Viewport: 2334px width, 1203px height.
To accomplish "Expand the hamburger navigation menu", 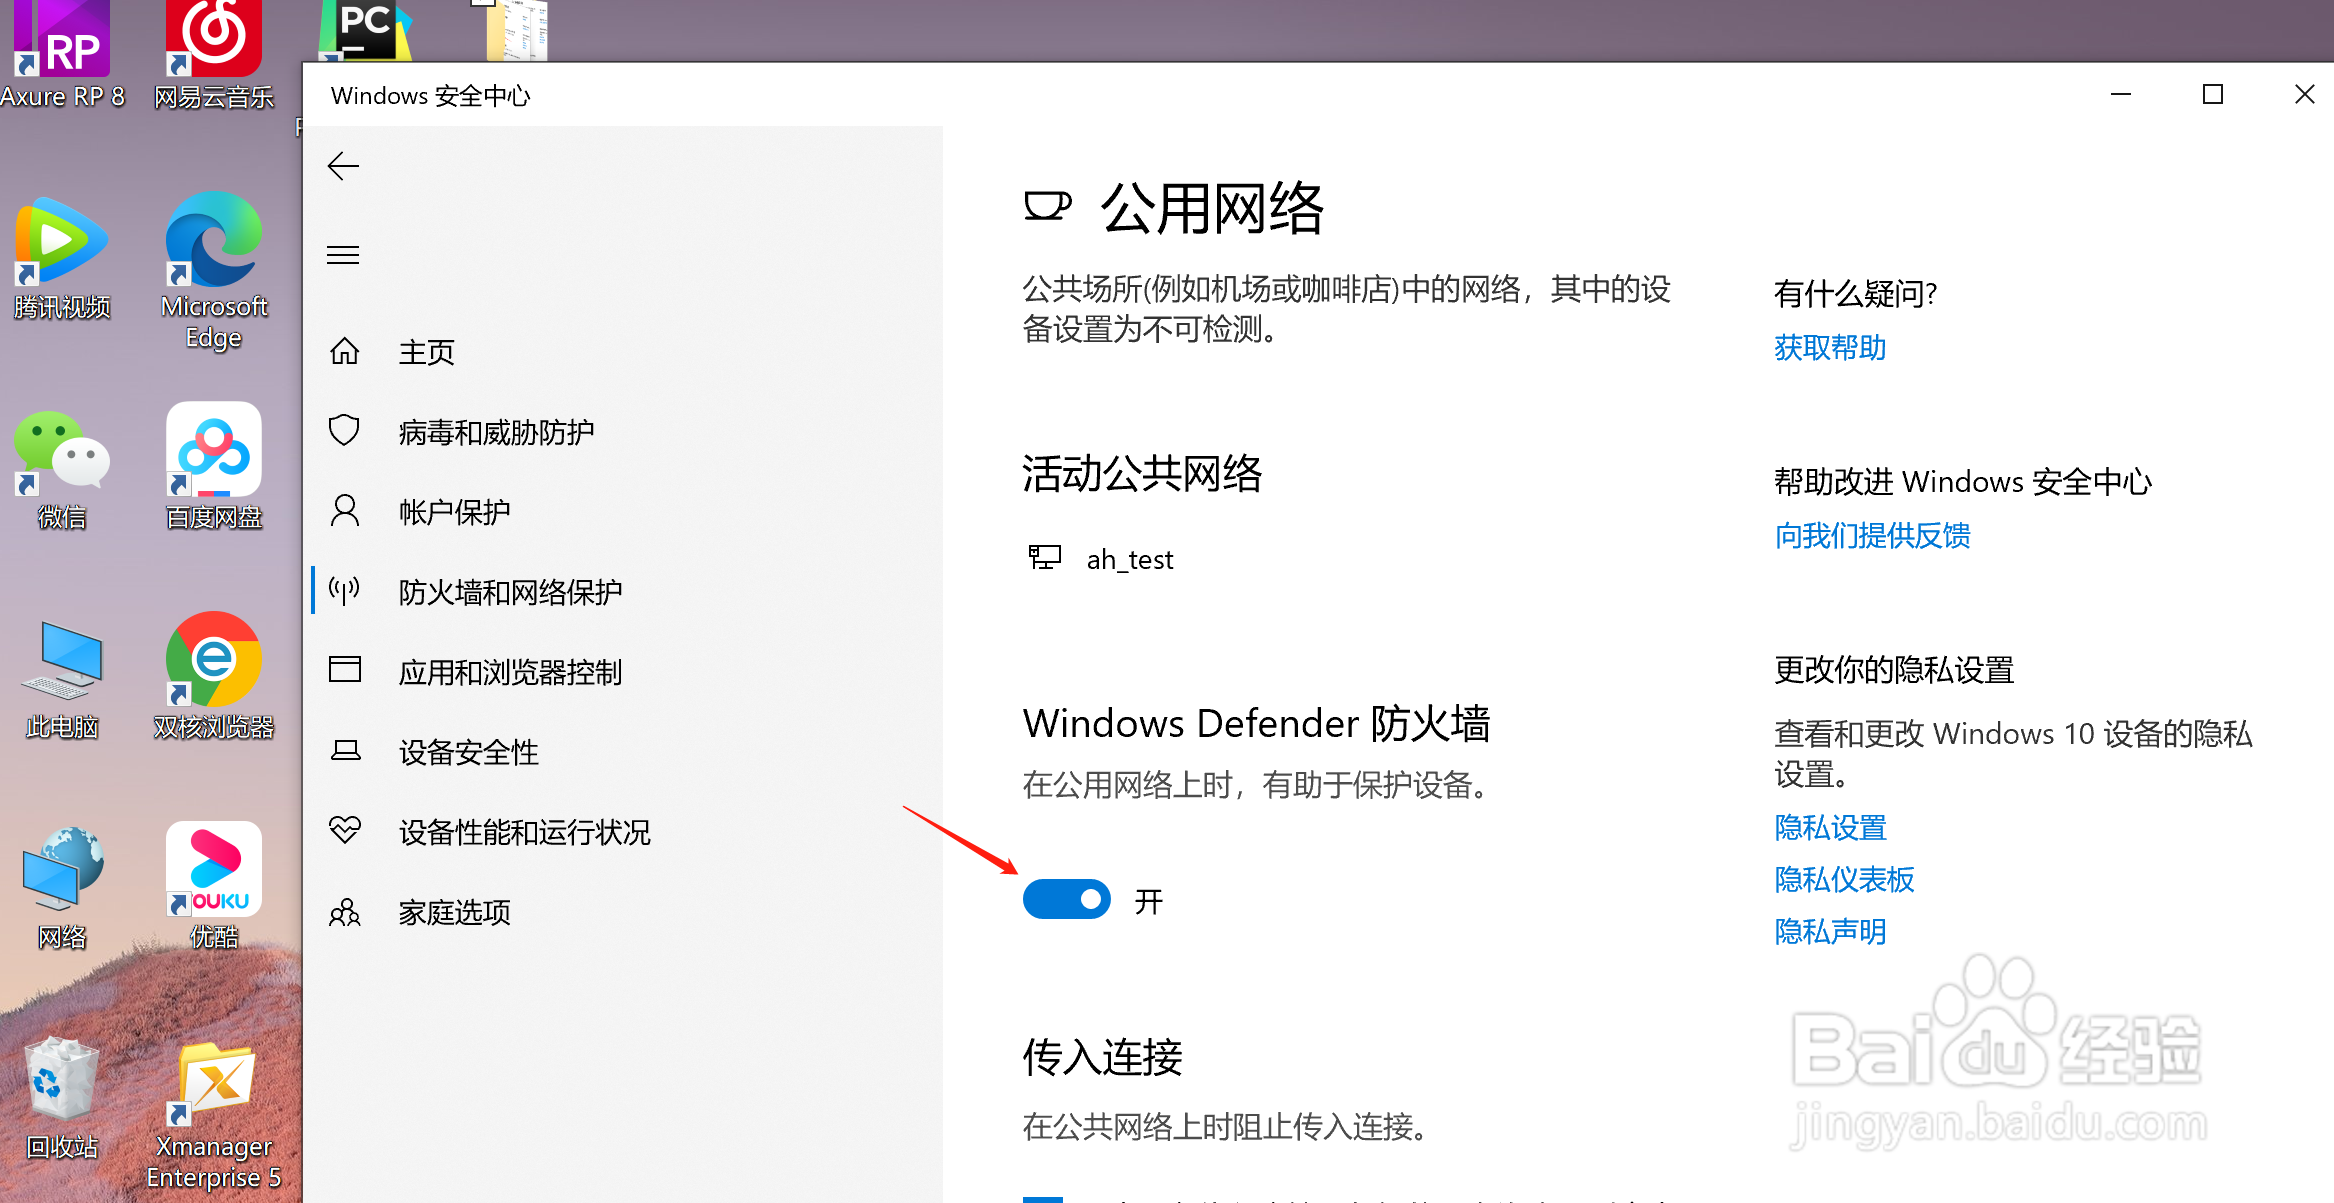I will (343, 255).
